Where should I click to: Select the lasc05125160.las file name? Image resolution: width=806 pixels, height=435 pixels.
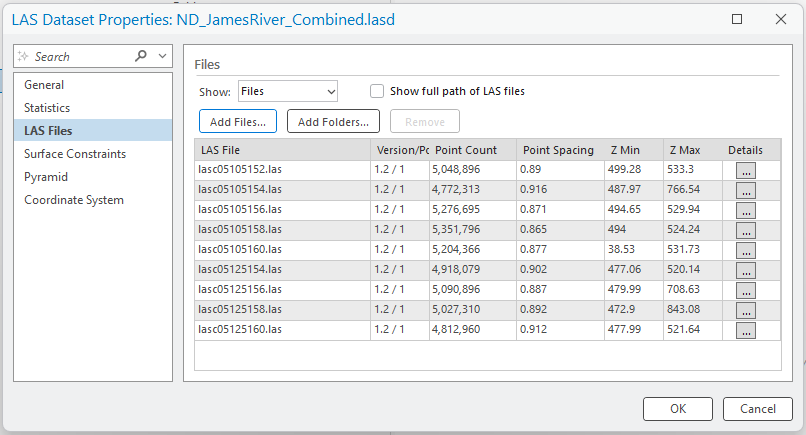pyautogui.click(x=240, y=330)
